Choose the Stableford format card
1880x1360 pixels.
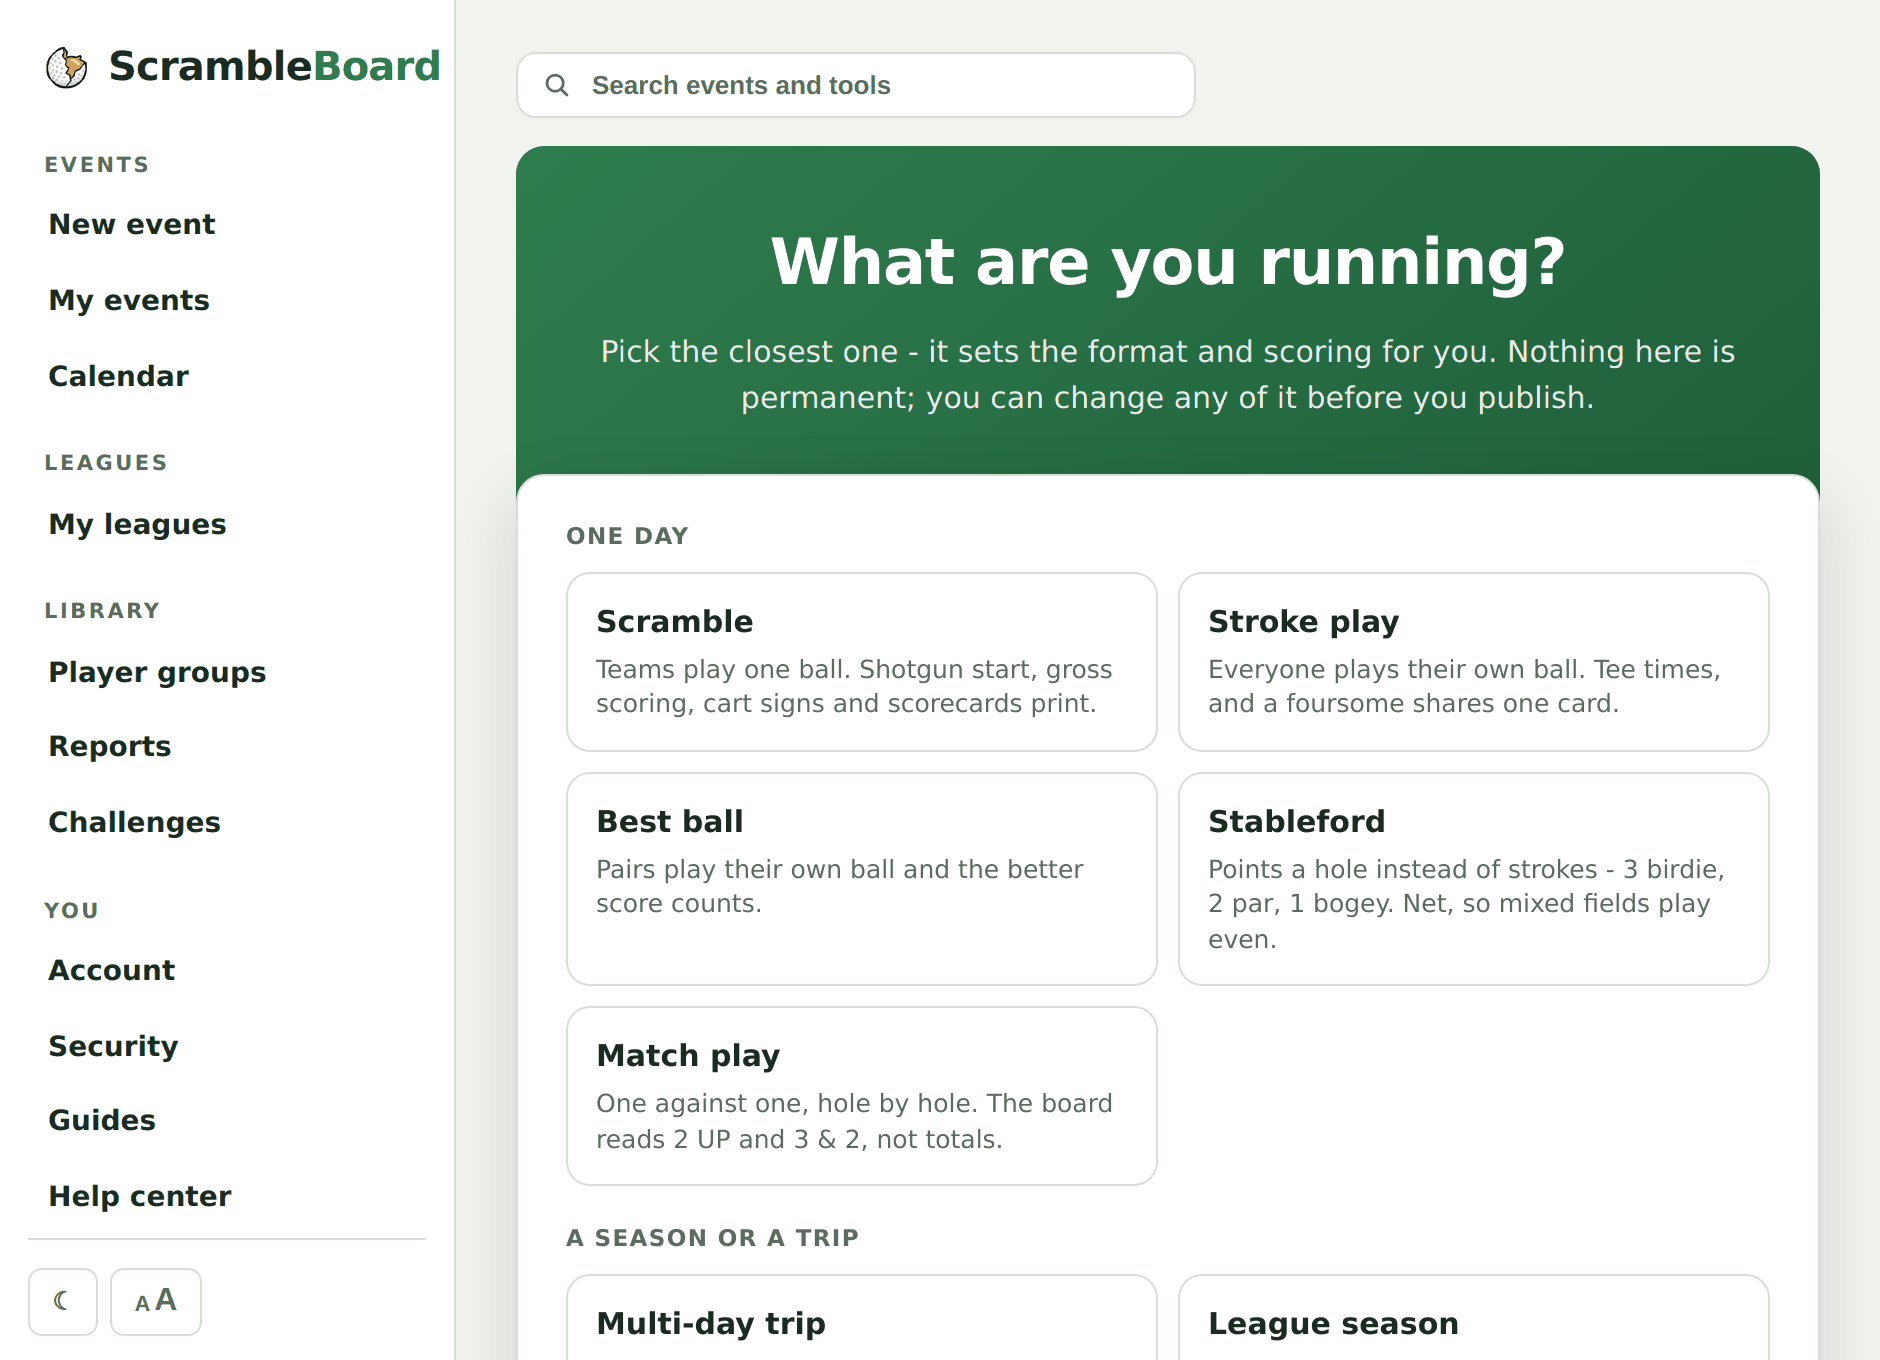point(1474,879)
